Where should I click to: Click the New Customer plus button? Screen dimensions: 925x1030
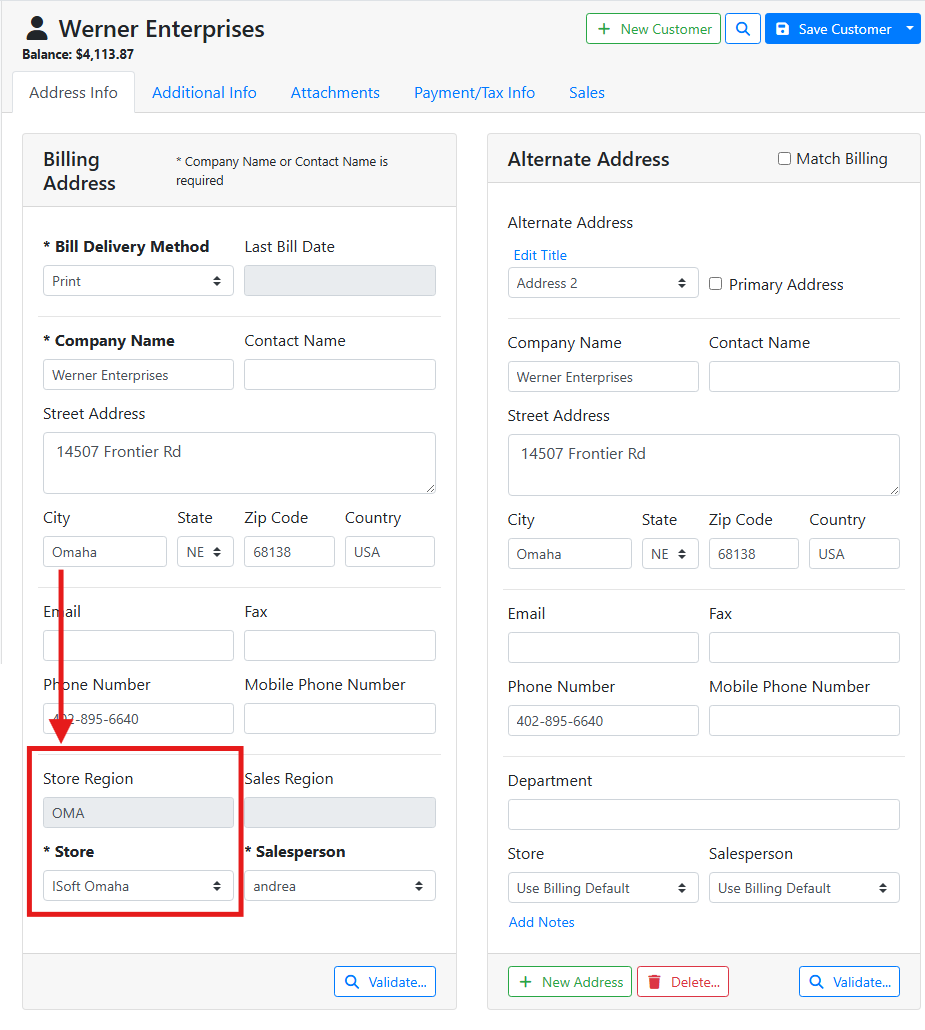653,29
